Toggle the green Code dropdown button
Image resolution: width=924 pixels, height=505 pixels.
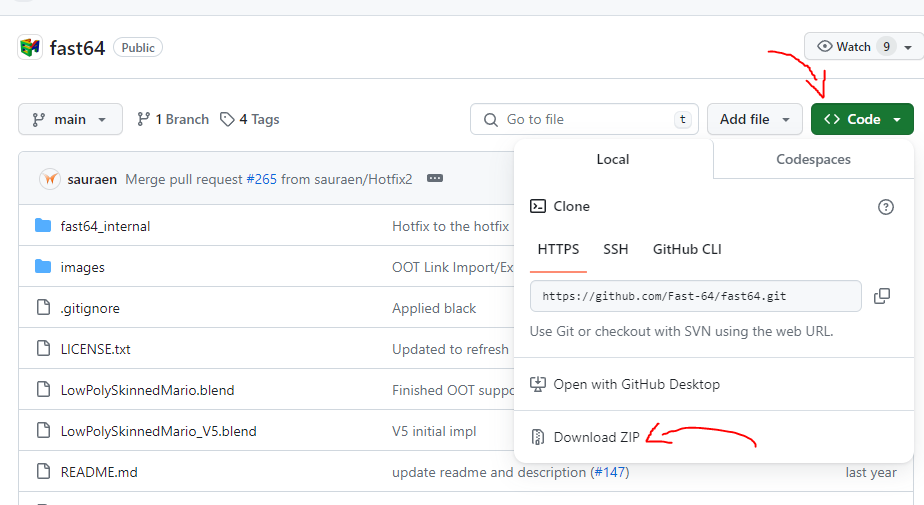click(x=862, y=119)
